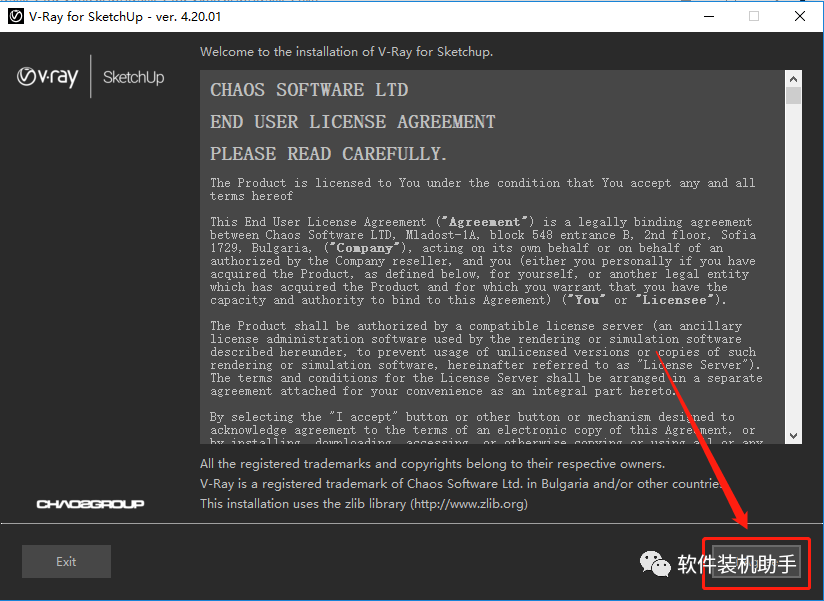Click the V-Ray logo in the sidebar

tap(47, 77)
